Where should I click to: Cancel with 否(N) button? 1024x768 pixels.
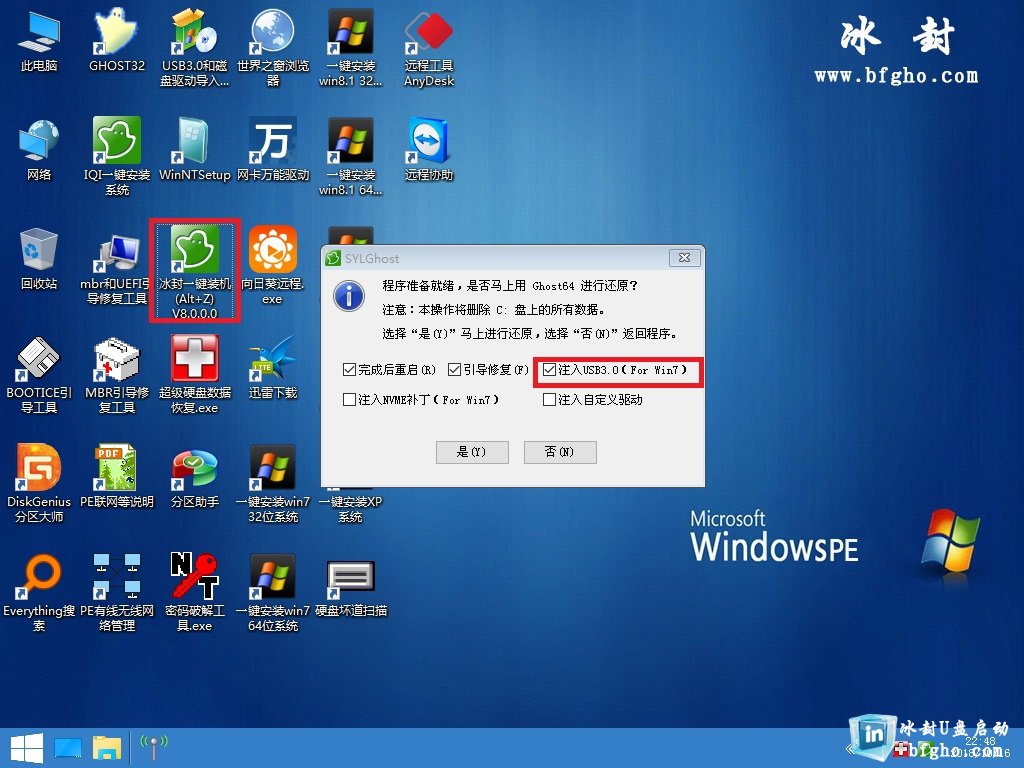[x=560, y=452]
